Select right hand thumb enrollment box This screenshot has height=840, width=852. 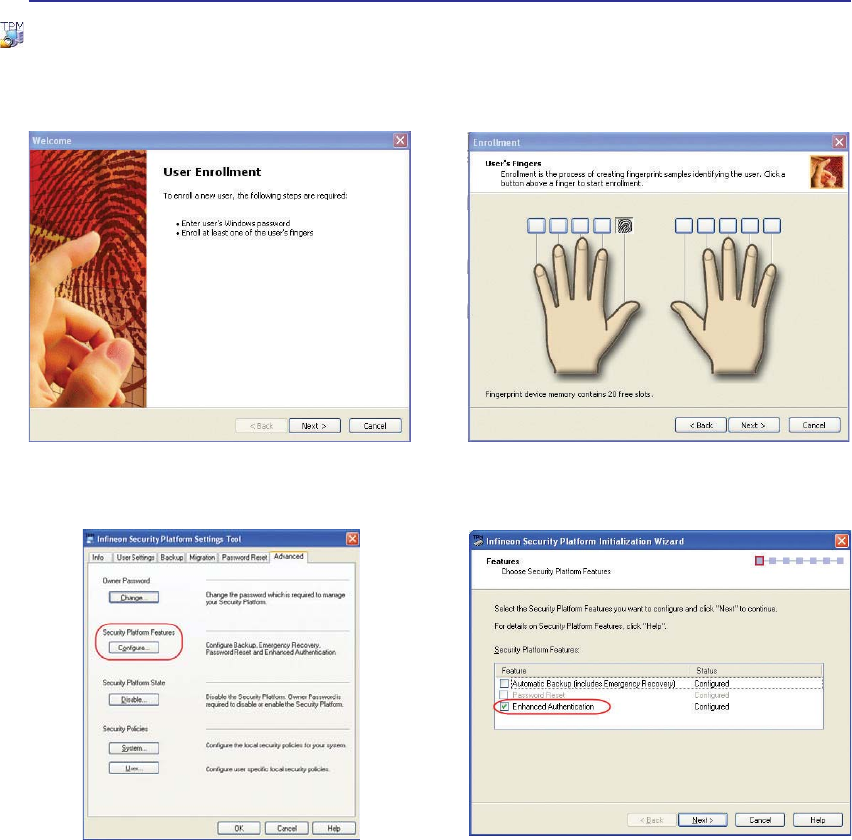click(x=684, y=225)
